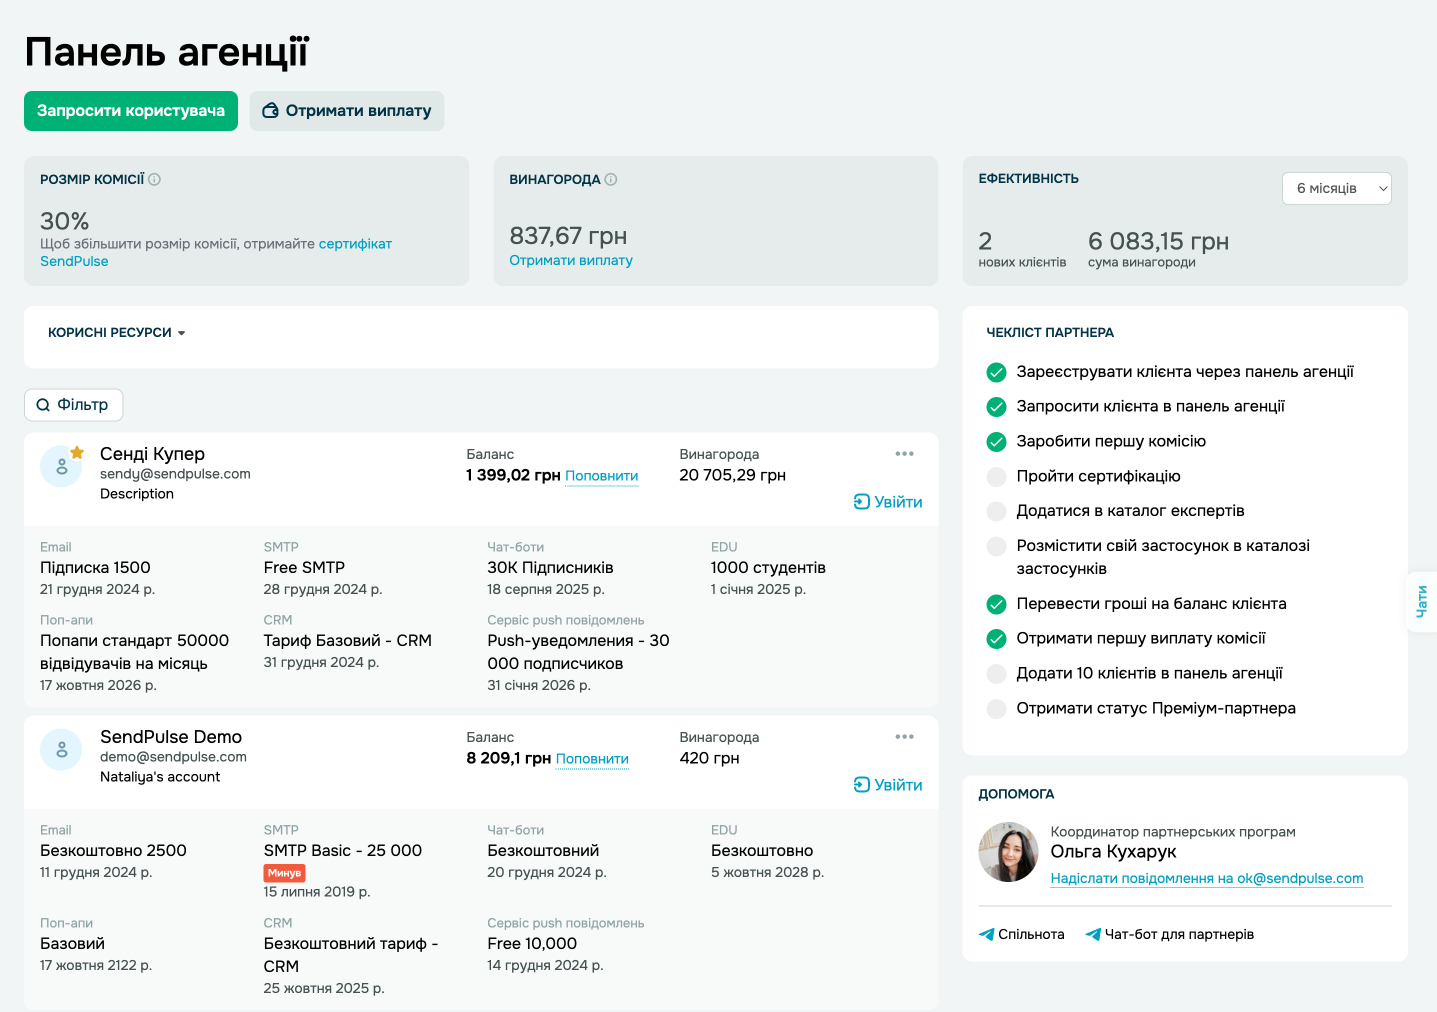Click Запросити користувача green button
Viewport: 1437px width, 1012px height.
[x=131, y=111]
